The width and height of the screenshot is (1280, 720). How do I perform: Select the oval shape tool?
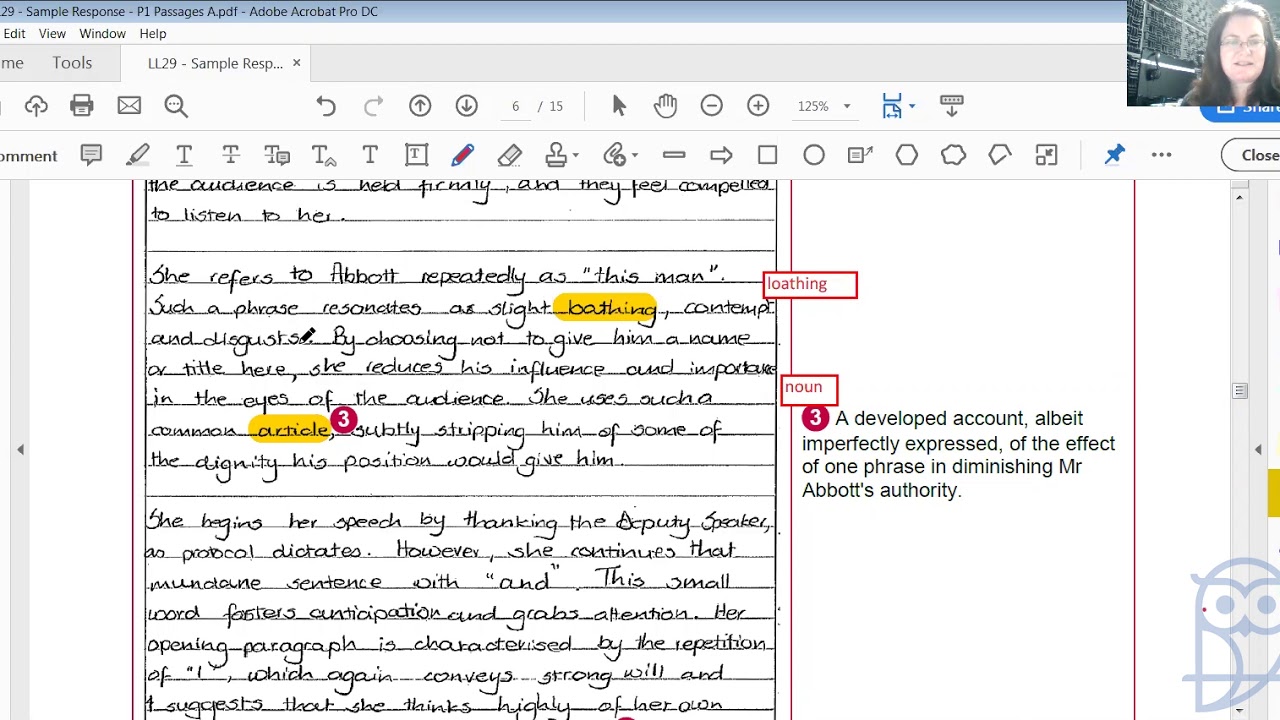pyautogui.click(x=814, y=155)
